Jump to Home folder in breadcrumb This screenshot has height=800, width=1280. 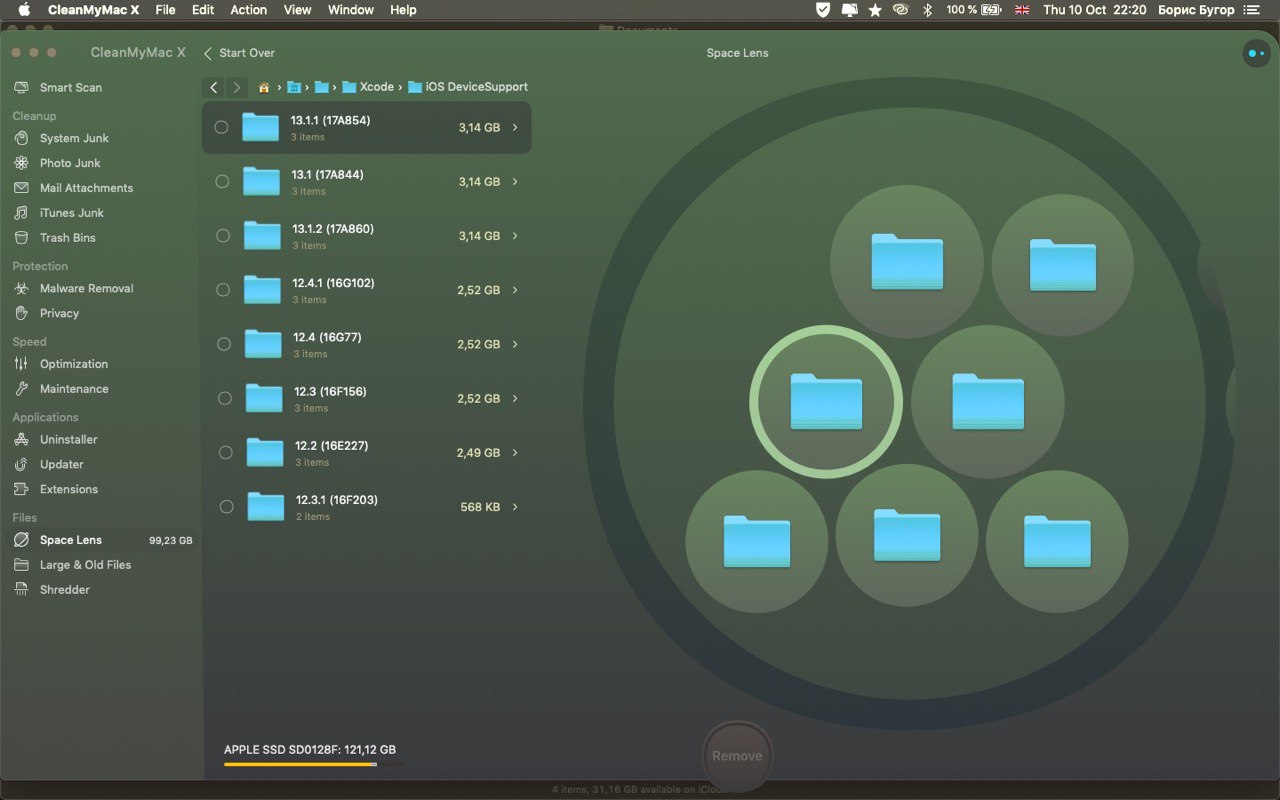click(264, 87)
